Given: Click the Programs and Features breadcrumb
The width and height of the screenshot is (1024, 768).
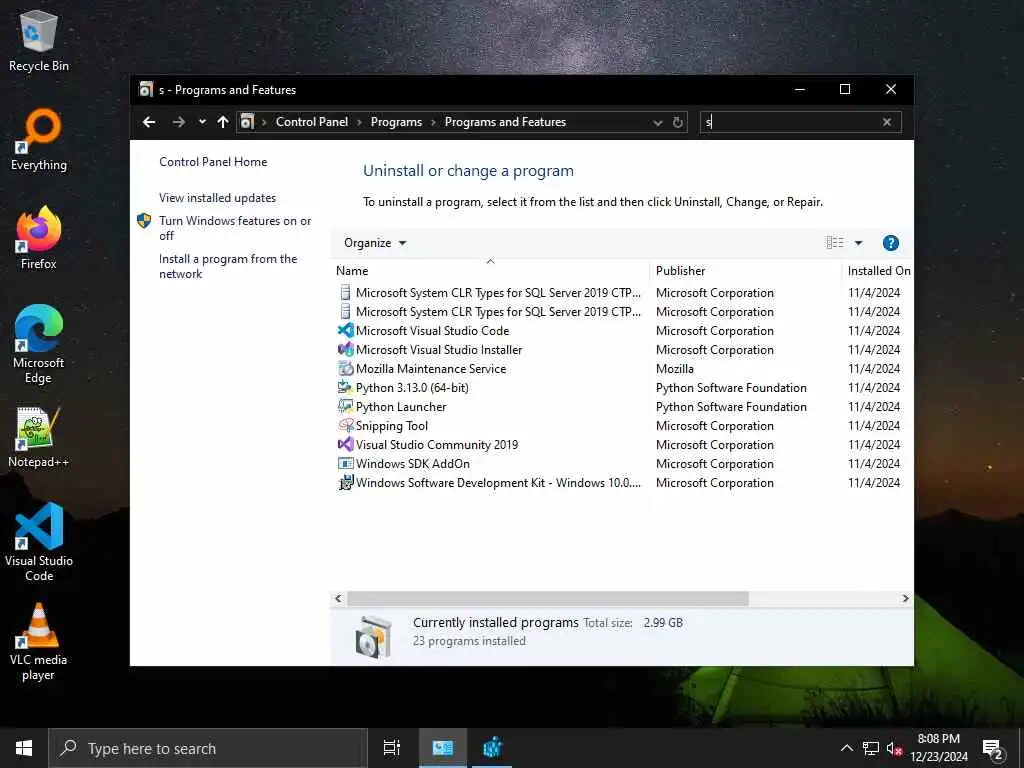Looking at the screenshot, I should pyautogui.click(x=505, y=122).
